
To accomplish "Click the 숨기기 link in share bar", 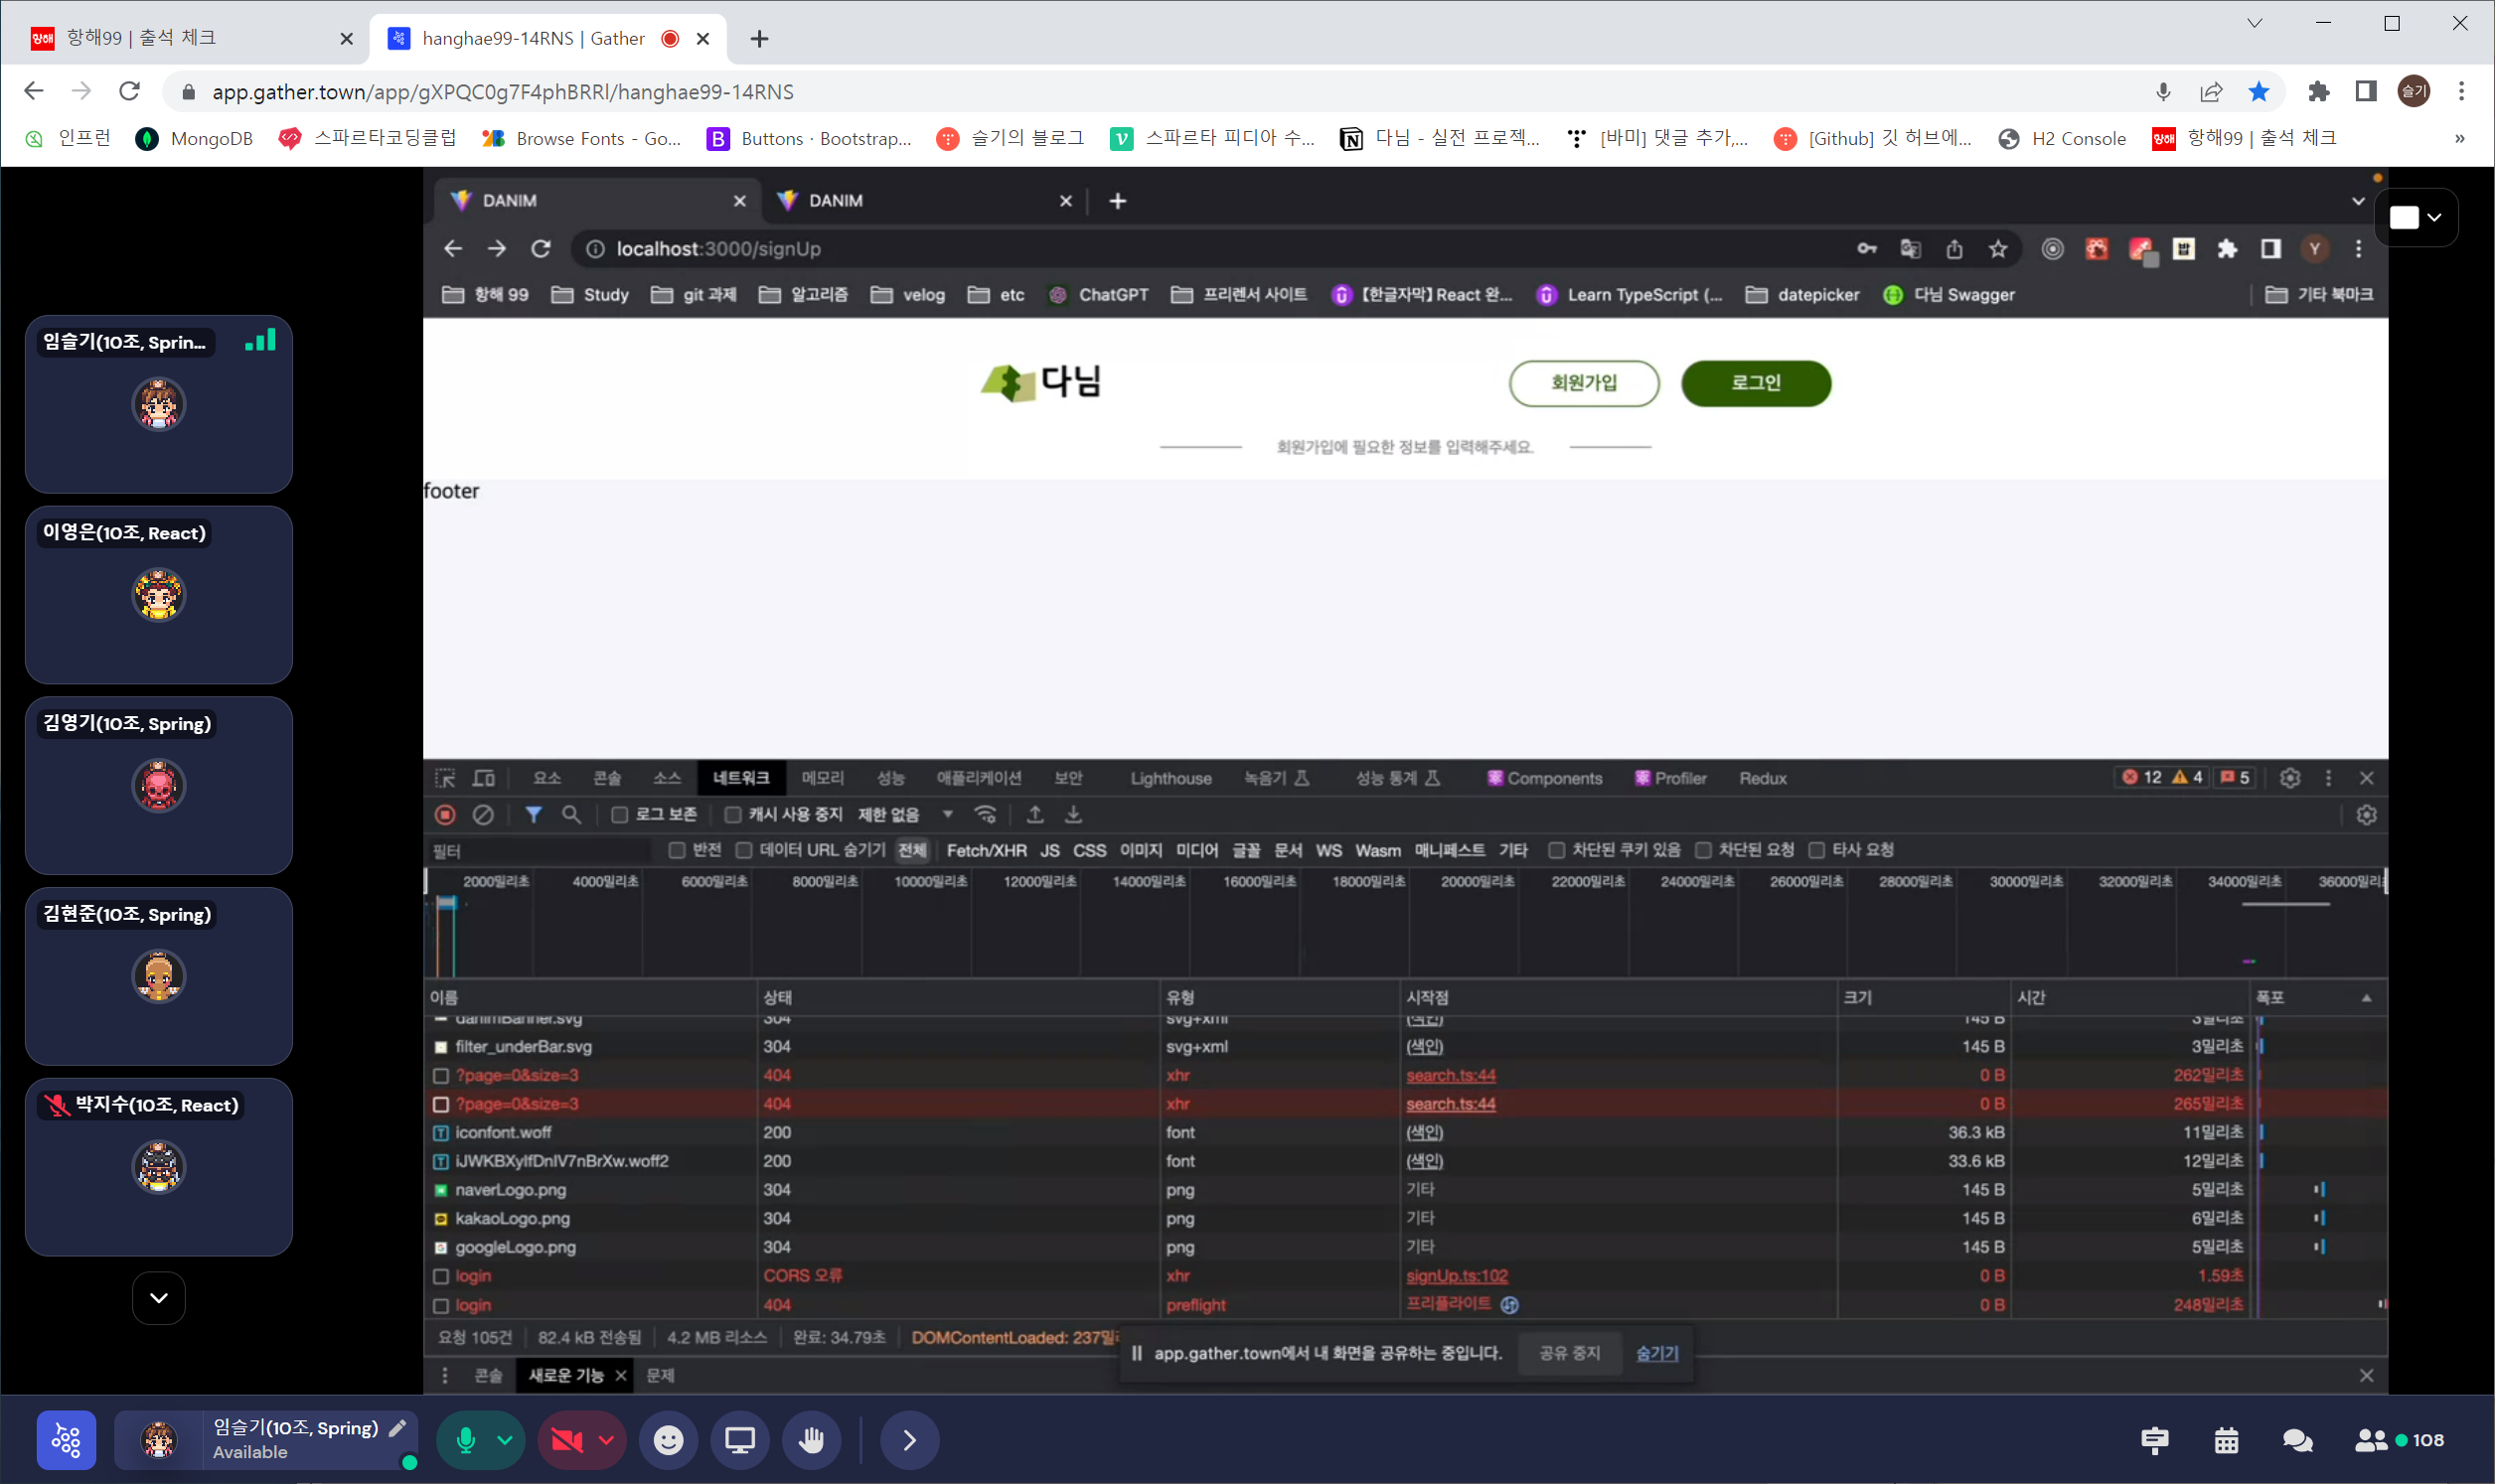I will pos(1656,1353).
